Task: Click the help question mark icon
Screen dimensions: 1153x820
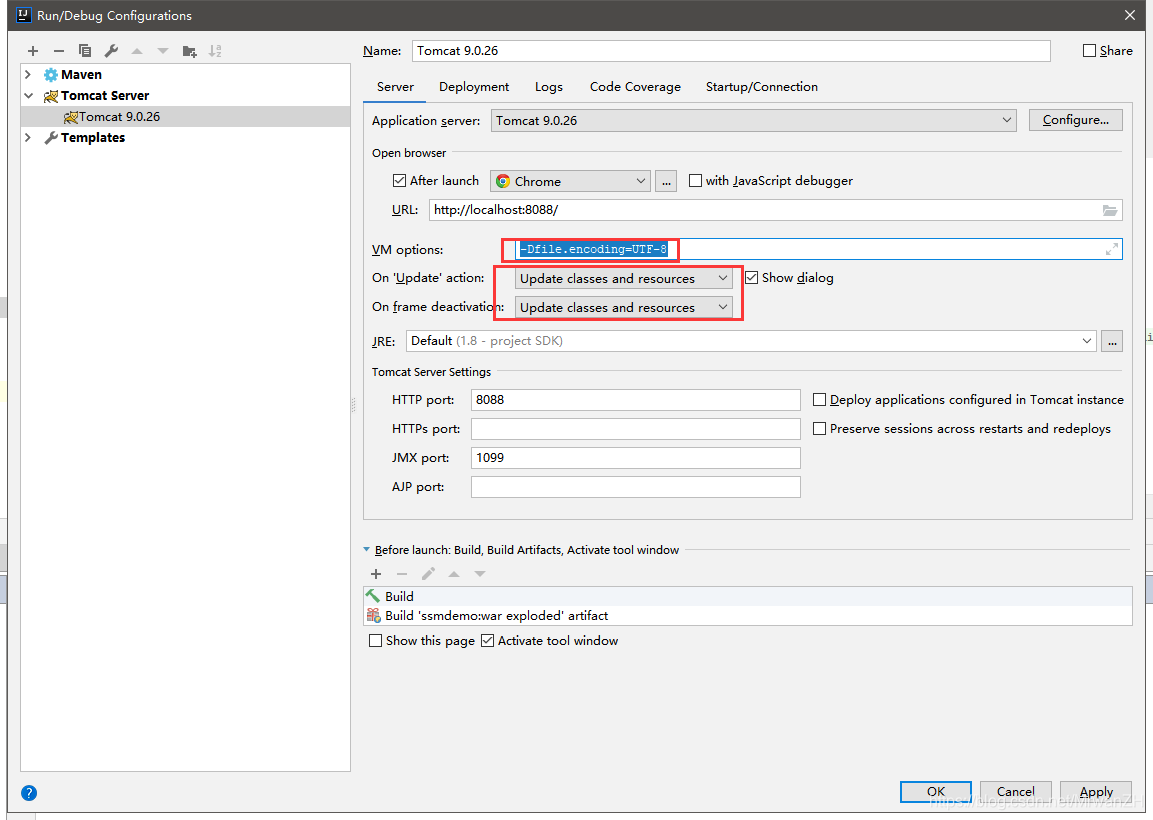Action: tap(29, 793)
